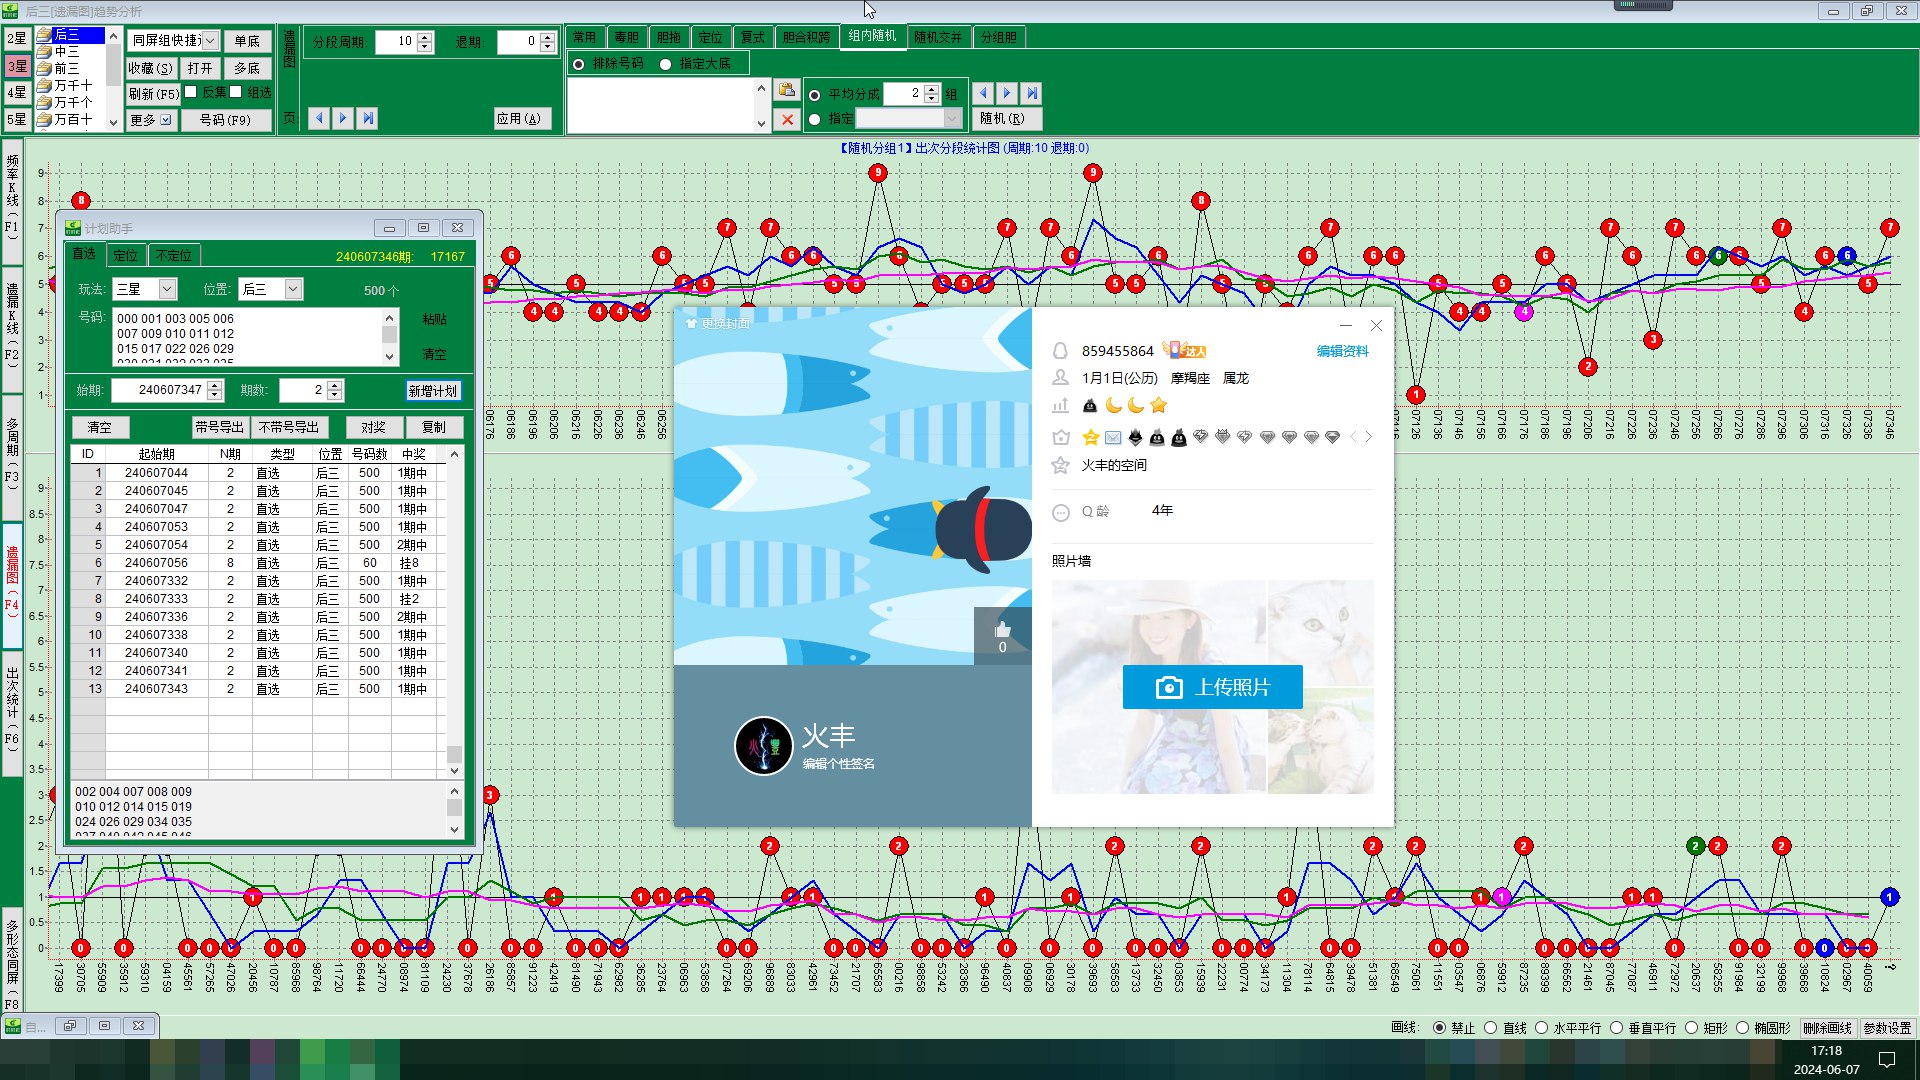1920x1080 pixels.
Task: Click the like thumbs-up icon on profile cover
Action: [x=1002, y=630]
